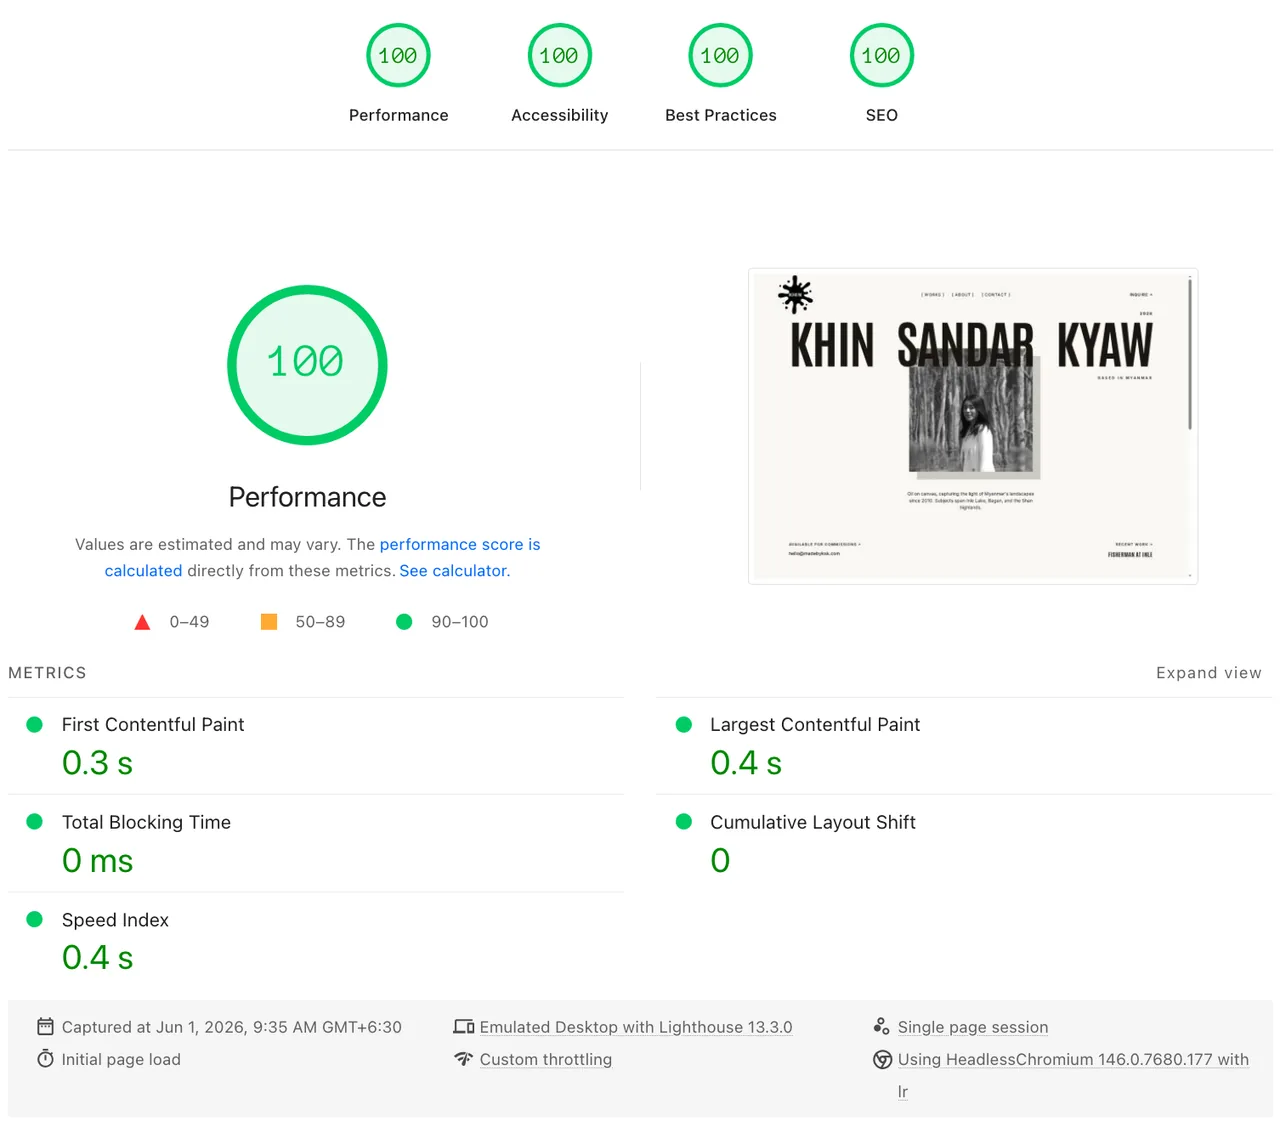Image resolution: width=1280 pixels, height=1127 pixels.
Task: Click the stopwatch icon beside Initial page load
Action: (x=45, y=1059)
